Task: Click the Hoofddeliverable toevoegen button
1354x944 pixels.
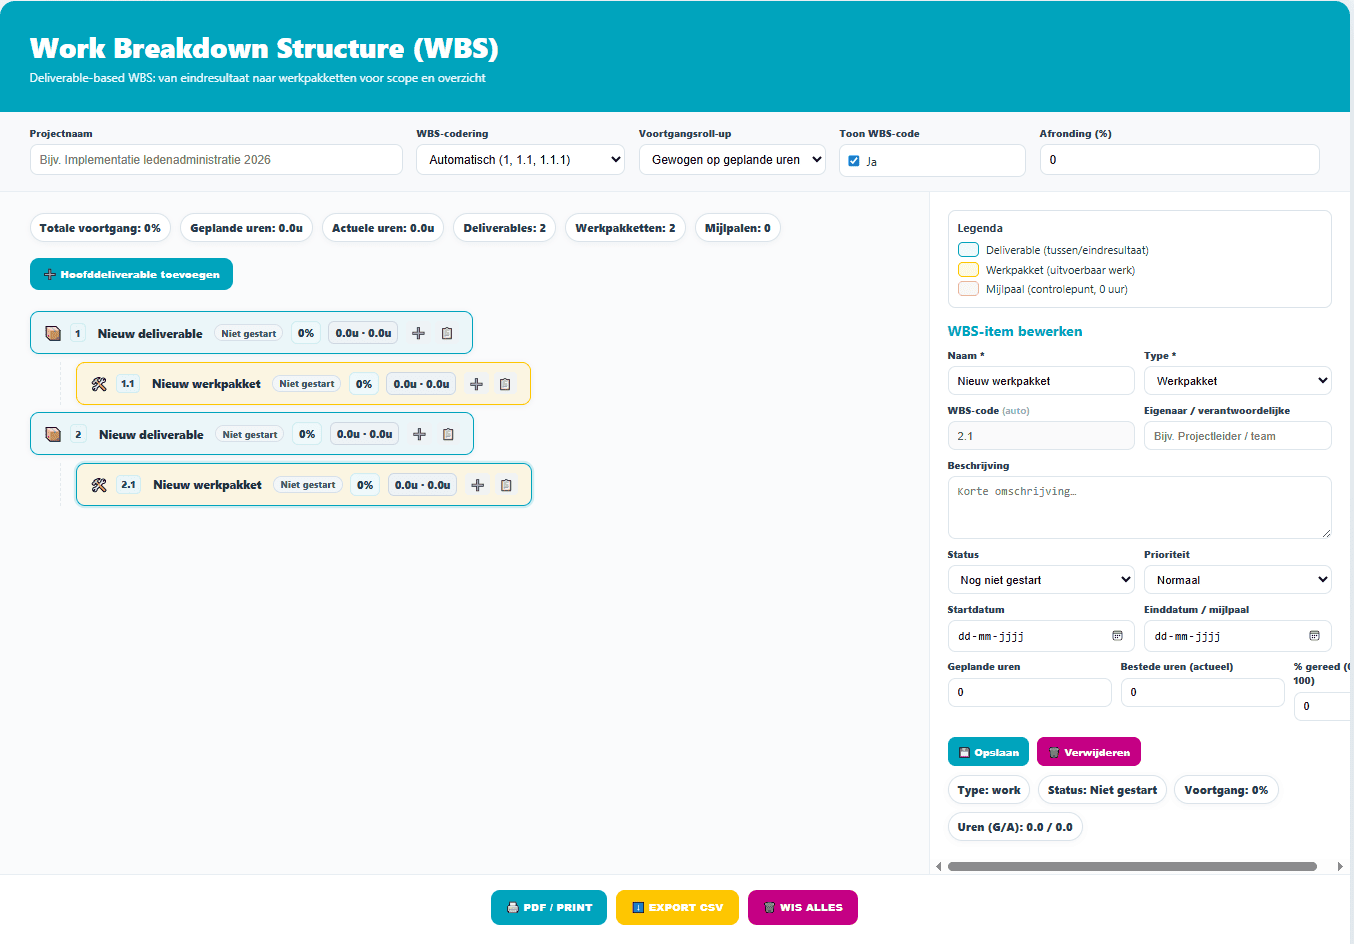Action: 131,273
